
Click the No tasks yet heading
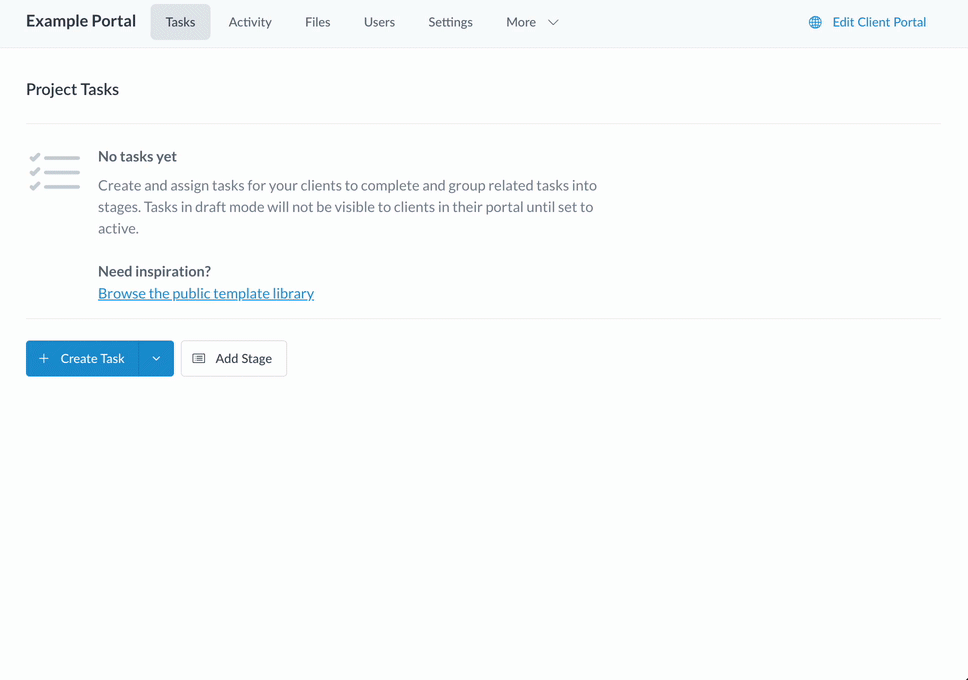coord(137,157)
